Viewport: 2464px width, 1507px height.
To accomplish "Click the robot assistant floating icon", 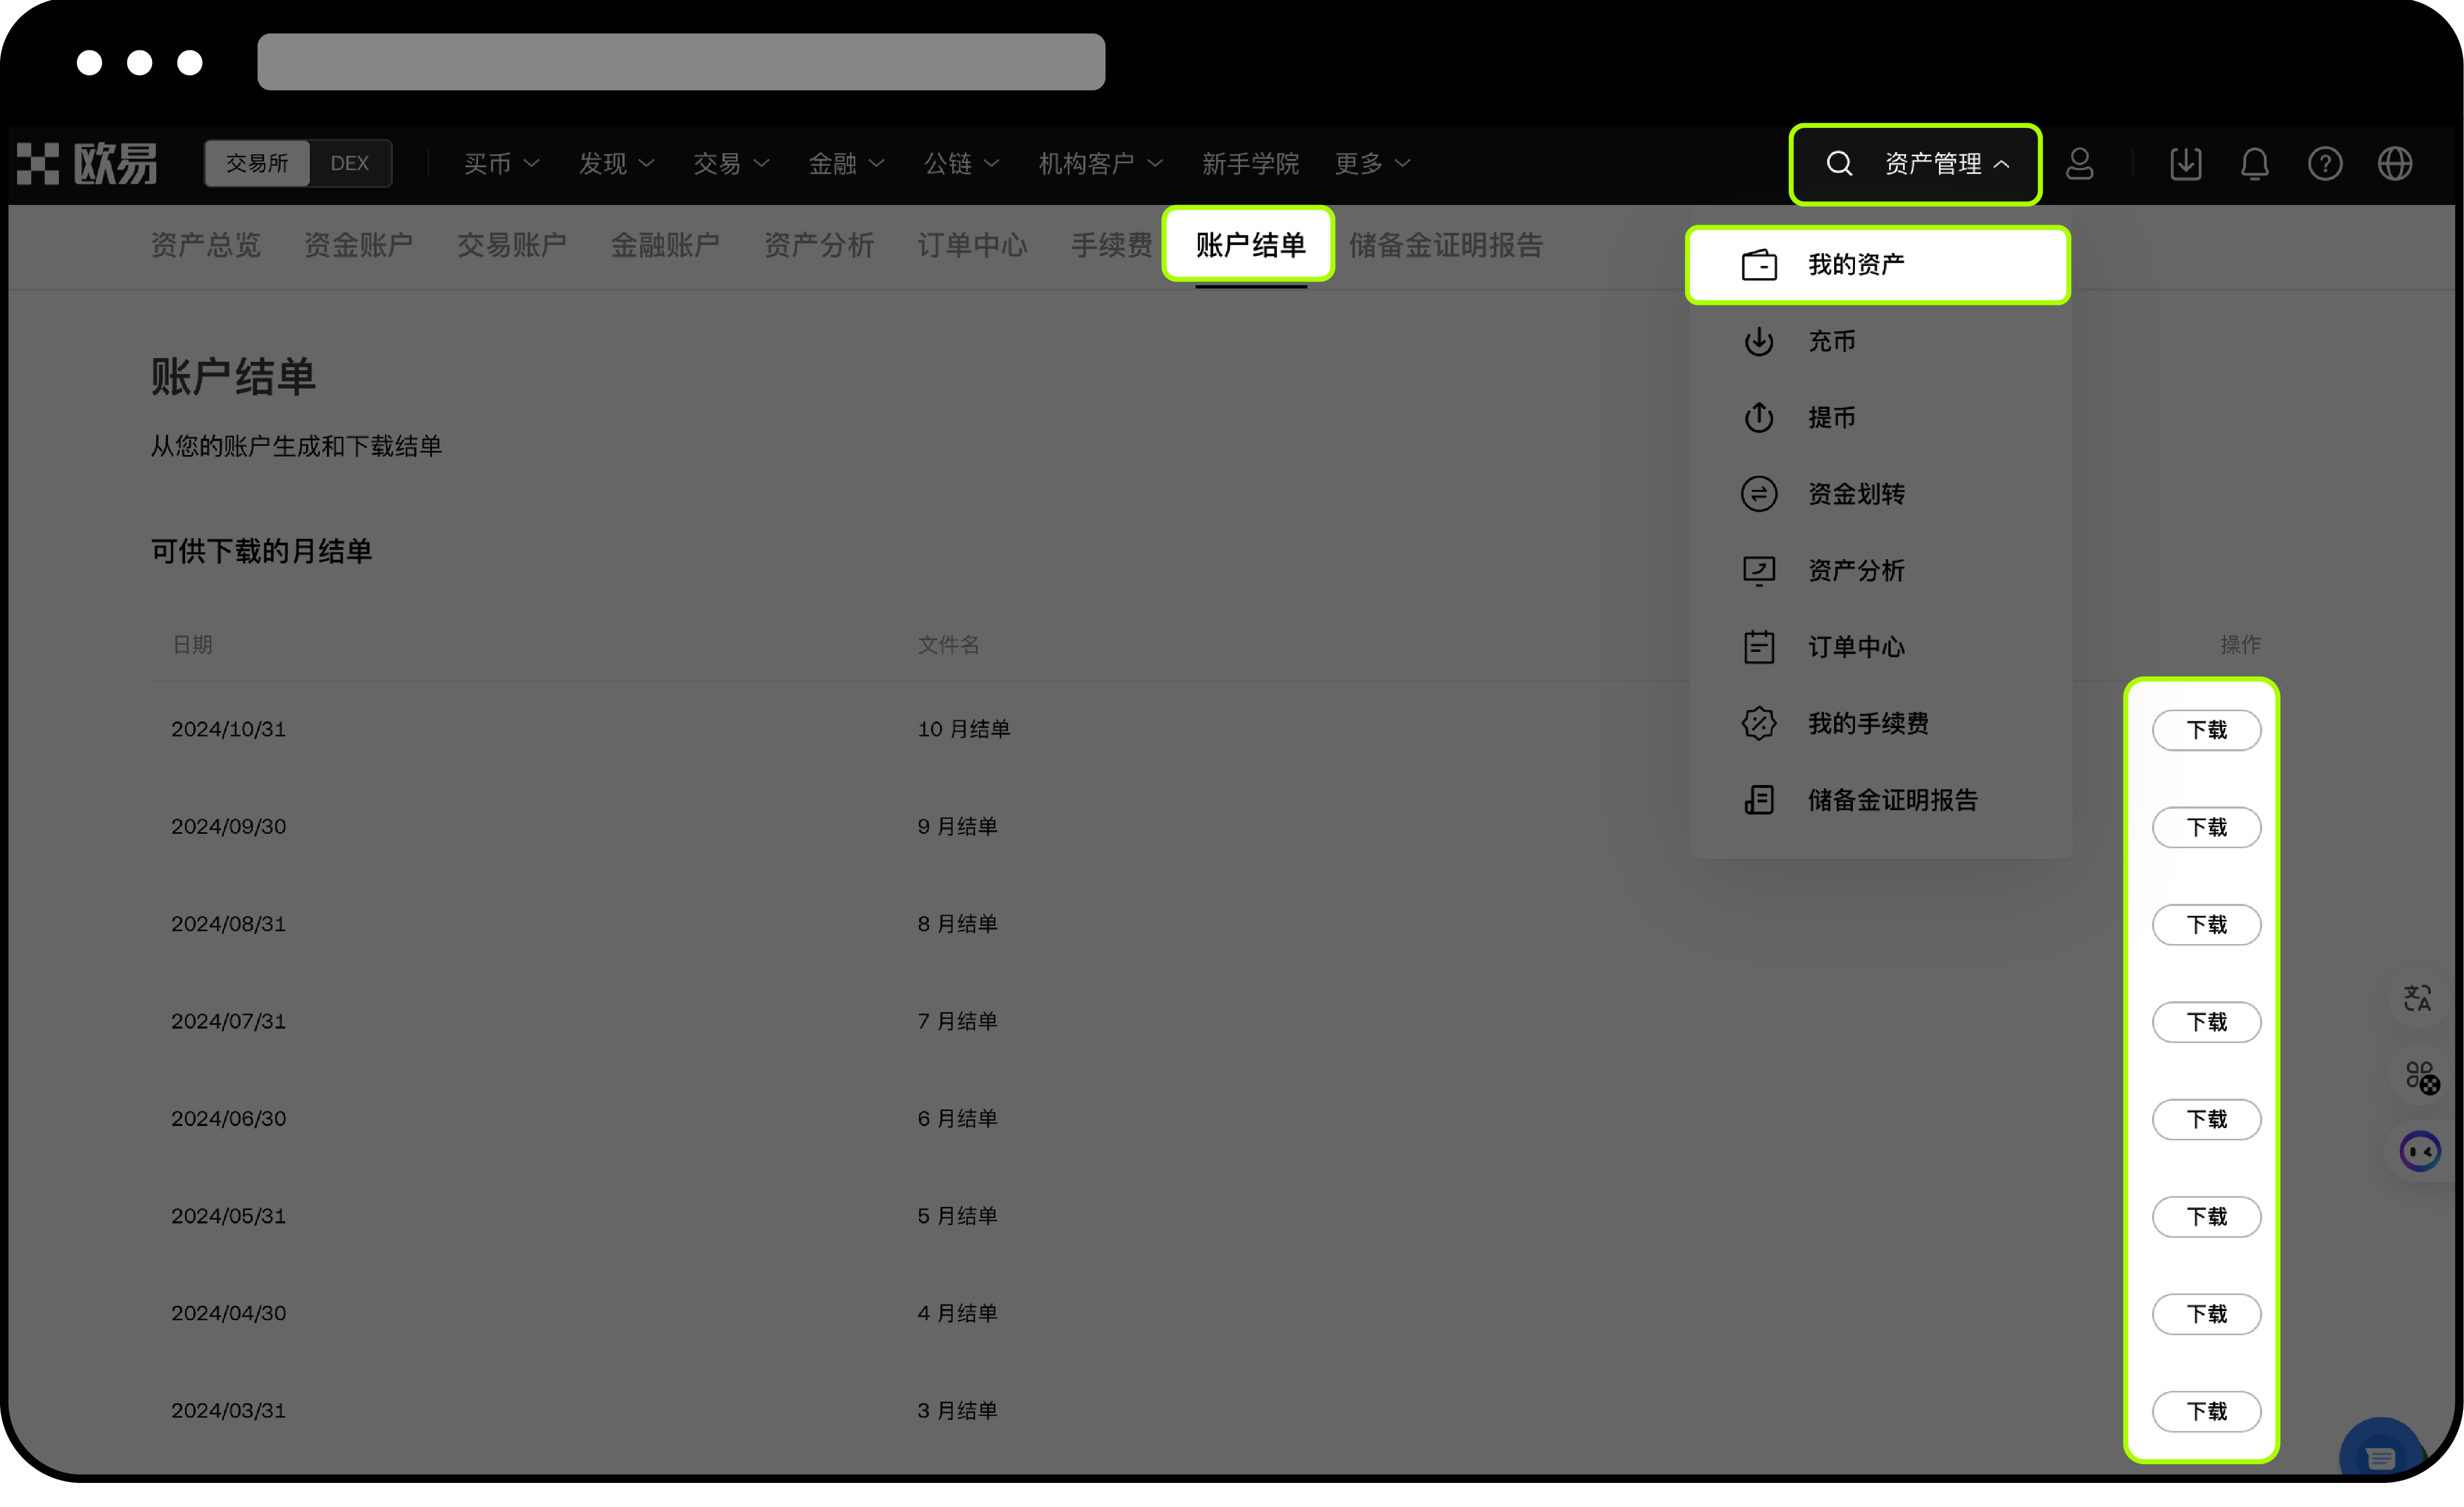I will (2420, 1152).
